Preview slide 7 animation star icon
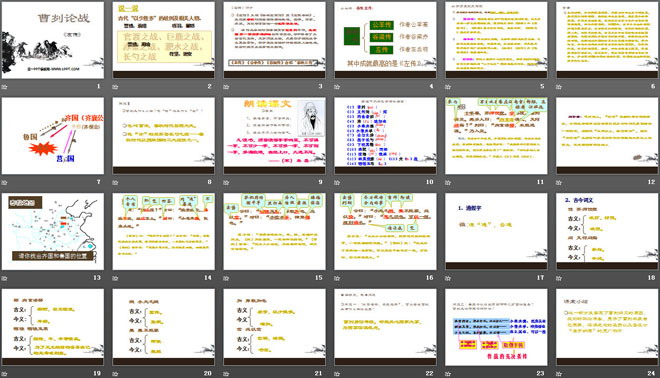This screenshot has height=378, width=660. coord(5,183)
